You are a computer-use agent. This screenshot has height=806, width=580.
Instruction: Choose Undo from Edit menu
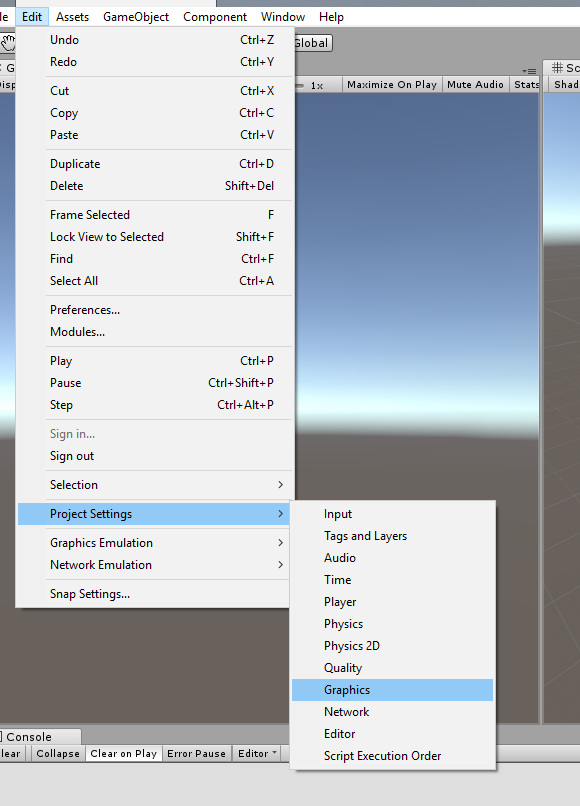click(155, 40)
